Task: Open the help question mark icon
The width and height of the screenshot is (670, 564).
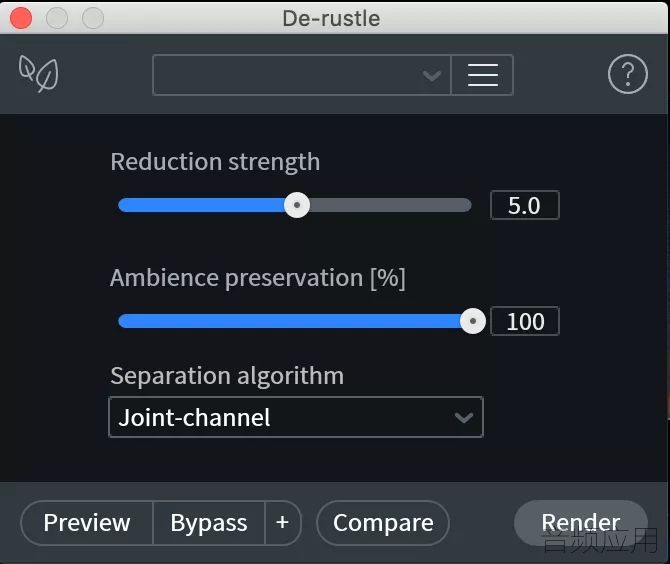Action: click(x=628, y=74)
